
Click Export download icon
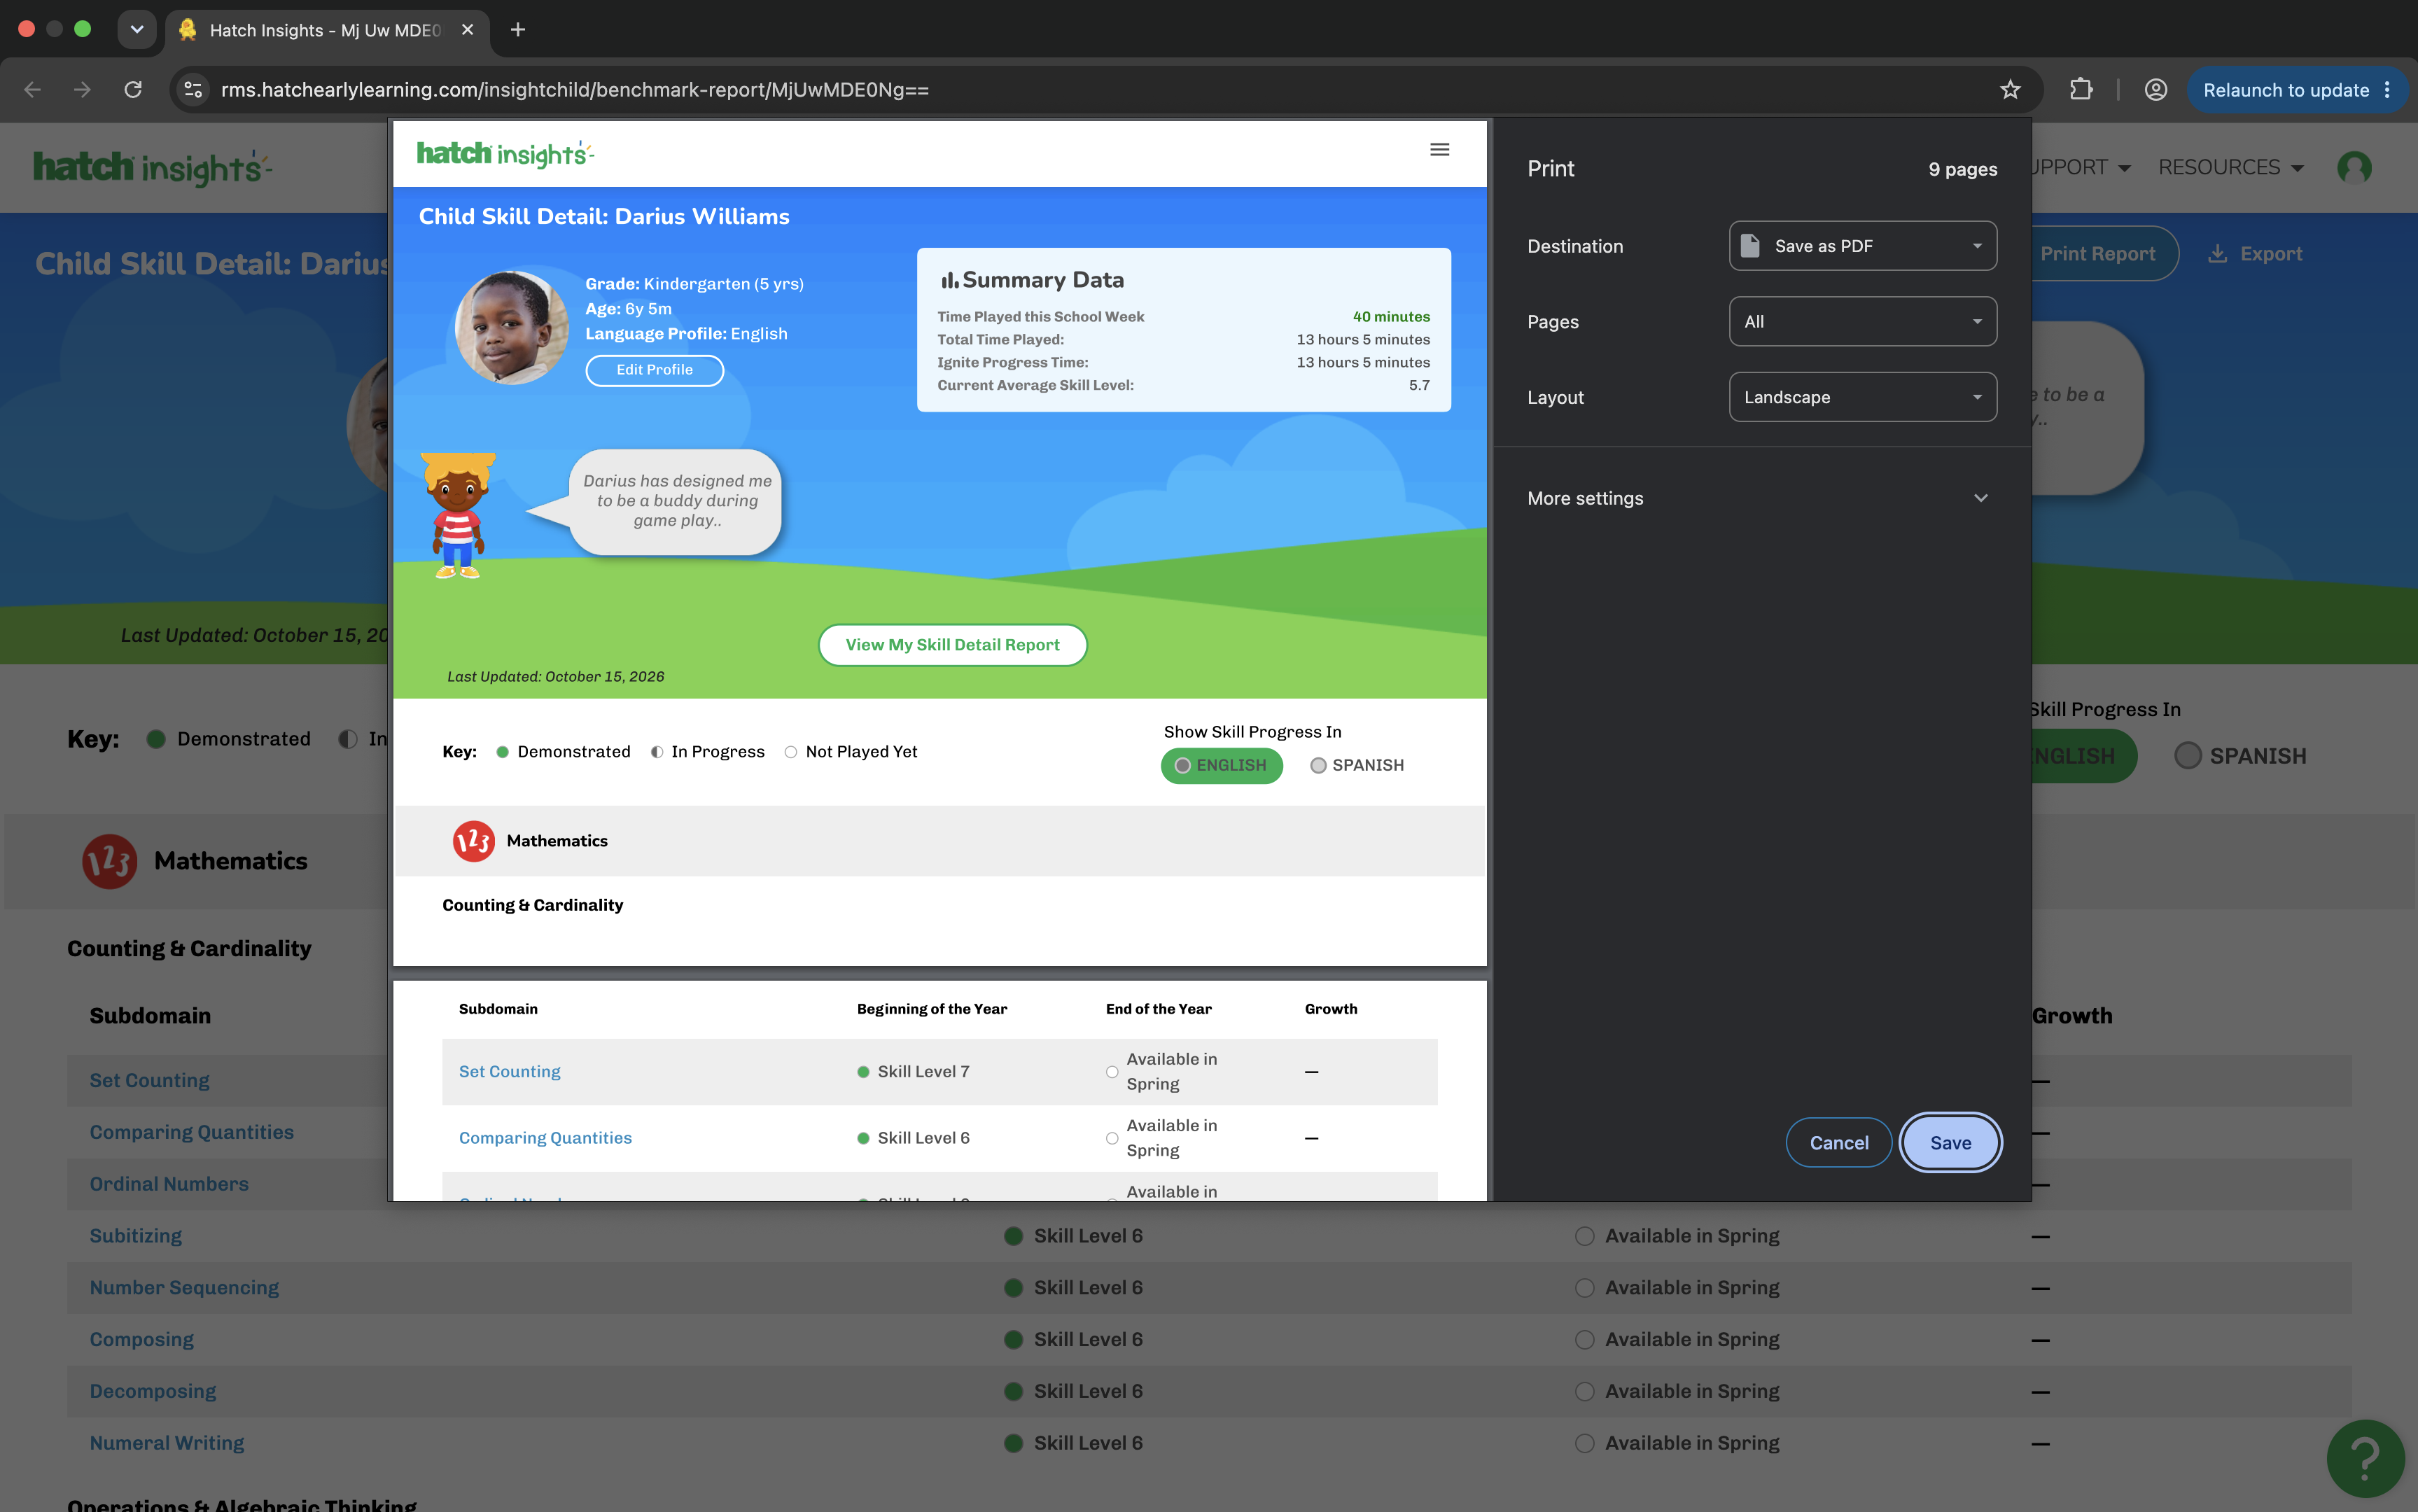(x=2217, y=254)
